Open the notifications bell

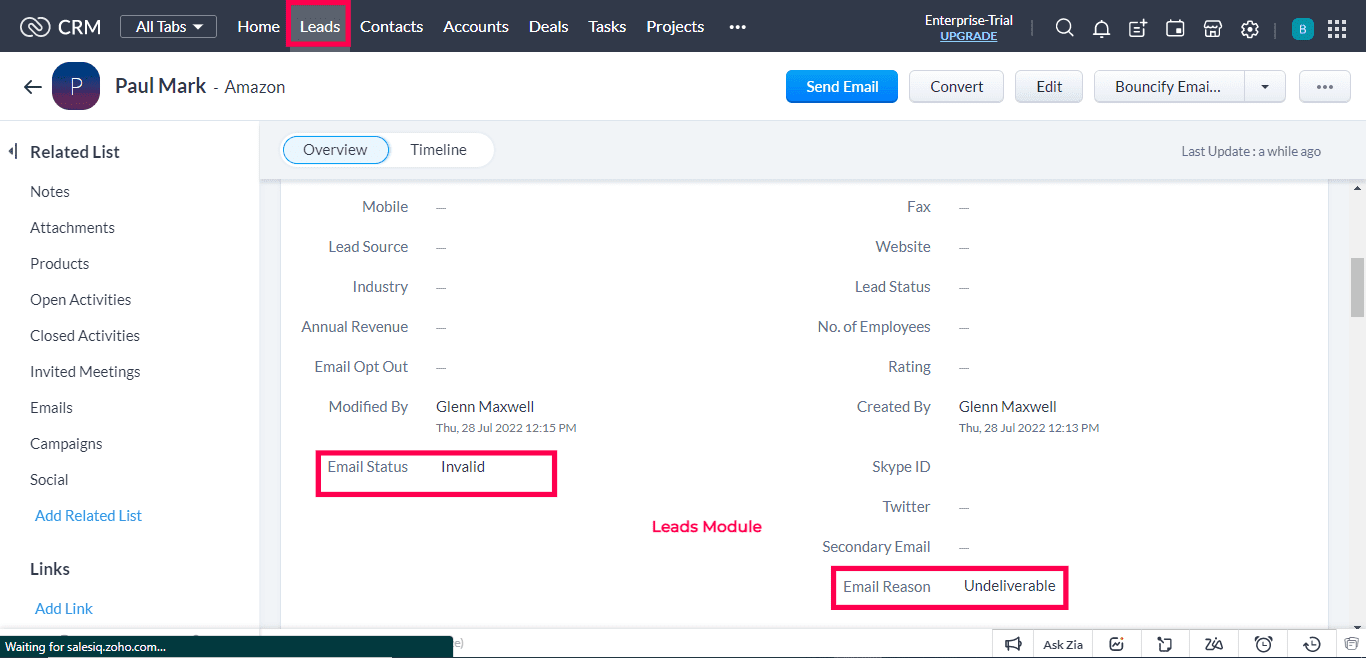point(1101,28)
